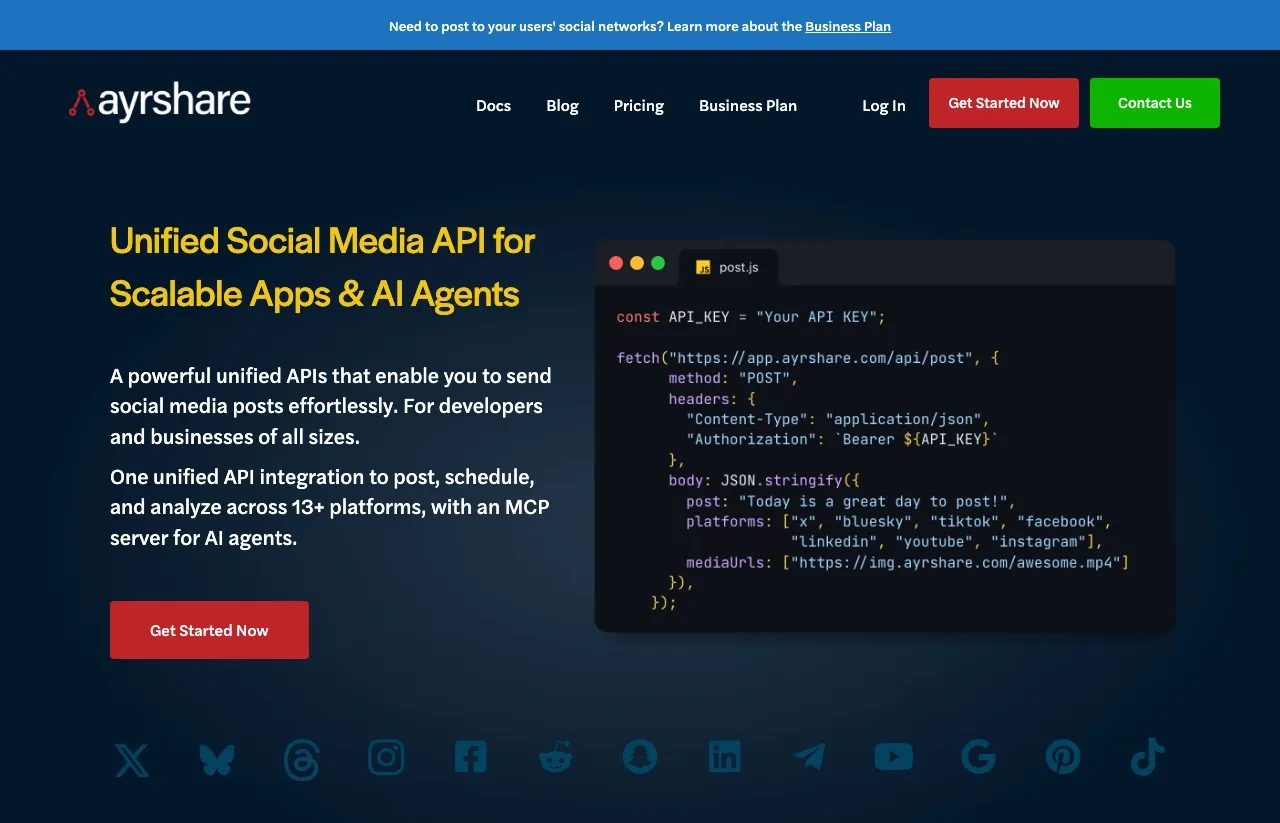Image resolution: width=1280 pixels, height=823 pixels.
Task: Click the Facebook platform icon
Action: click(x=470, y=757)
